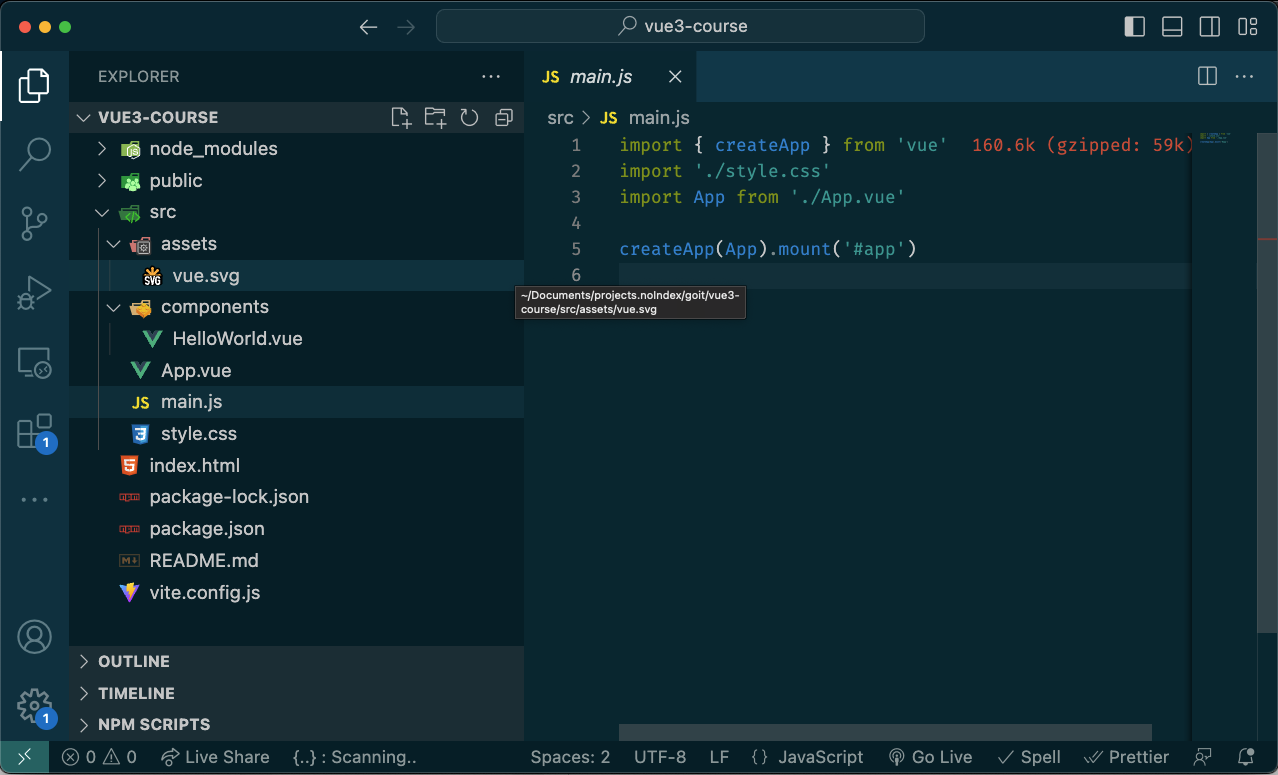The image size is (1278, 775).
Task: Click Refresh Explorer icon
Action: point(469,118)
